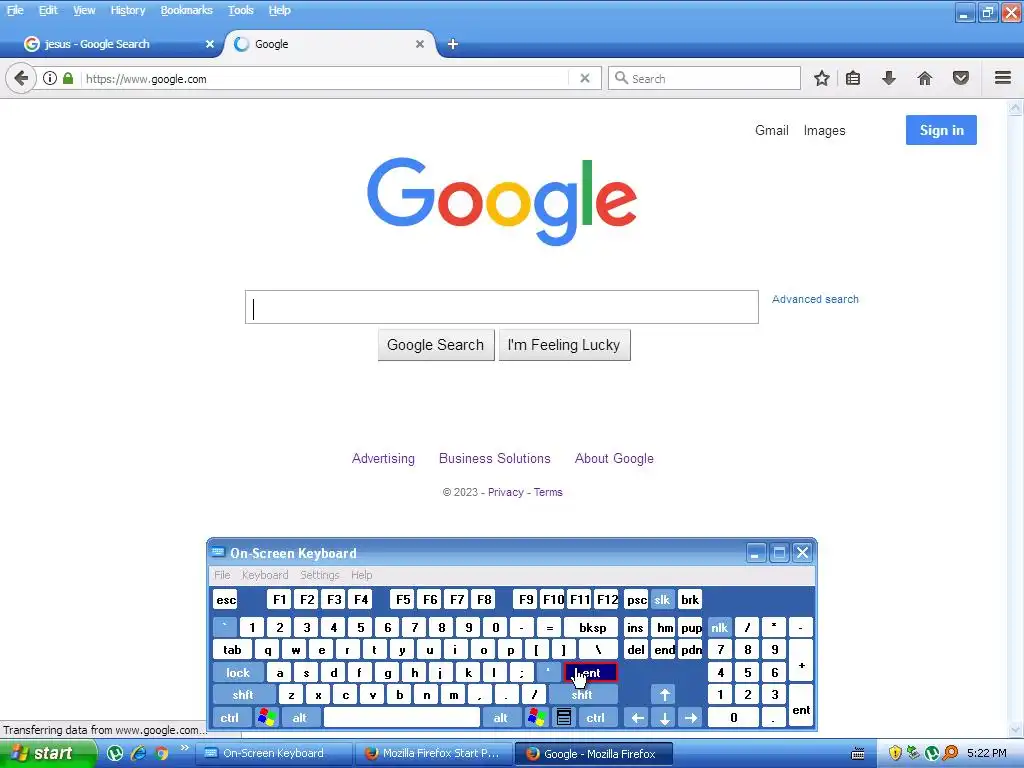Open a new tab with the plus button

tap(453, 44)
